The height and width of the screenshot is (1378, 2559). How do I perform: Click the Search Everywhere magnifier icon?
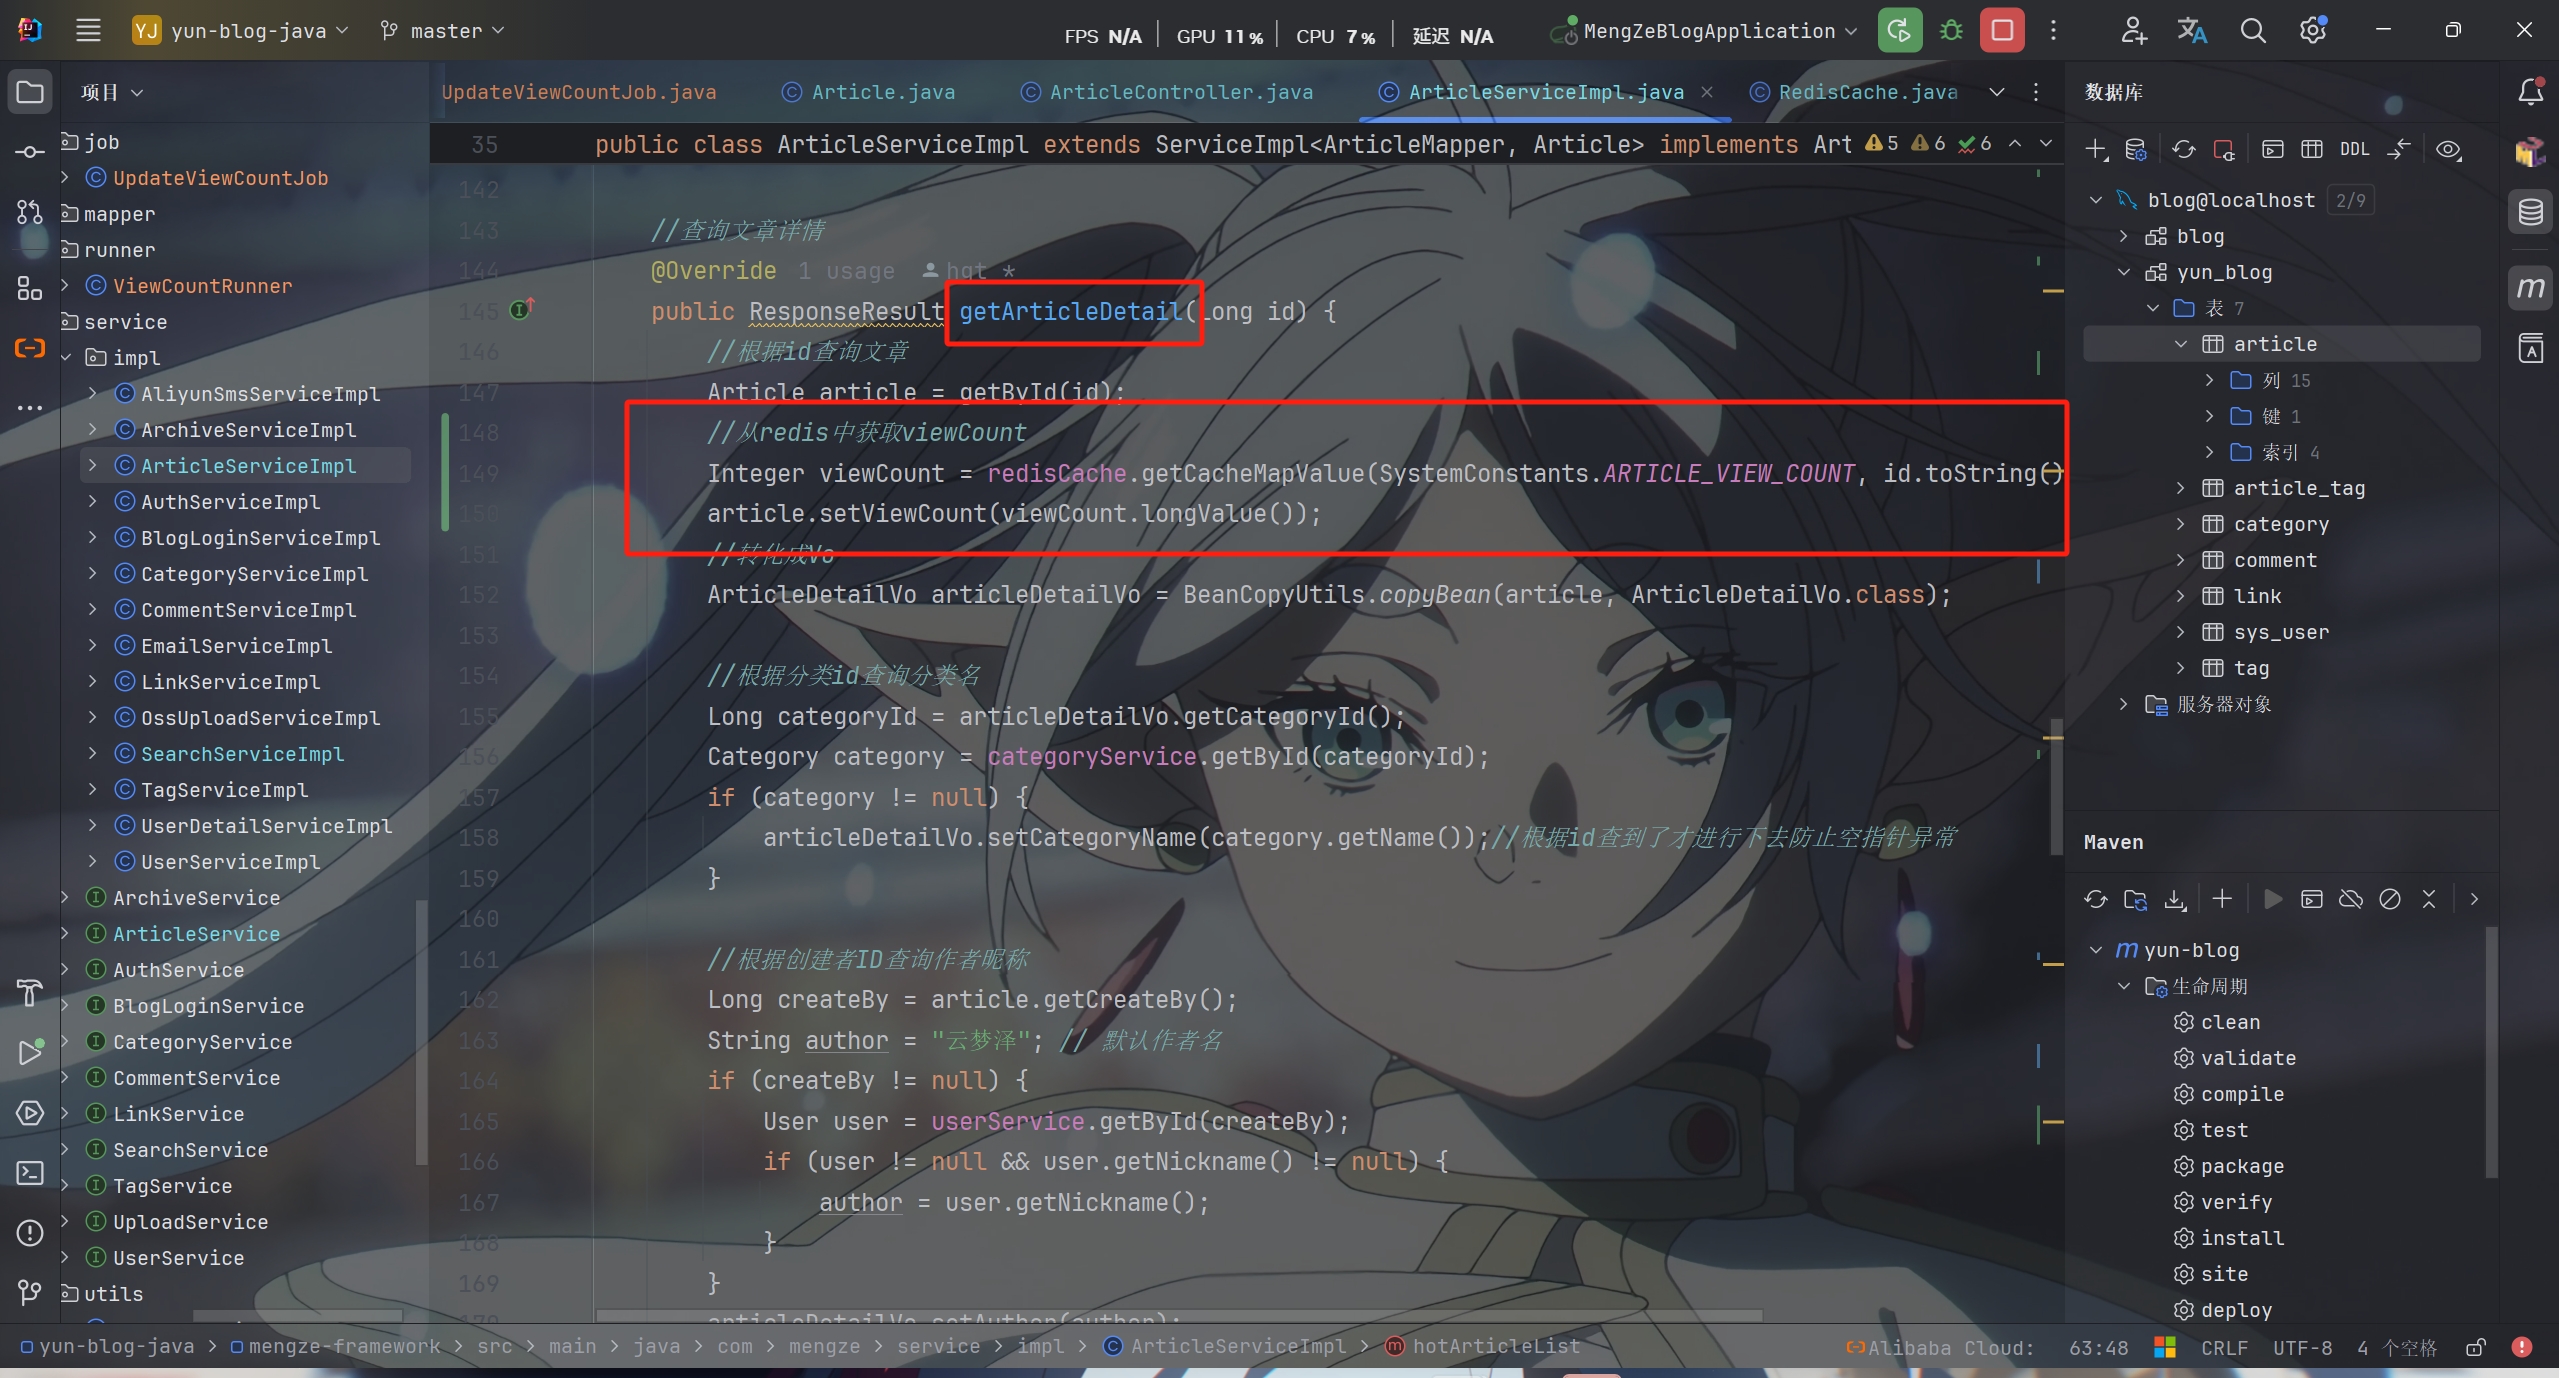pos(2252,31)
